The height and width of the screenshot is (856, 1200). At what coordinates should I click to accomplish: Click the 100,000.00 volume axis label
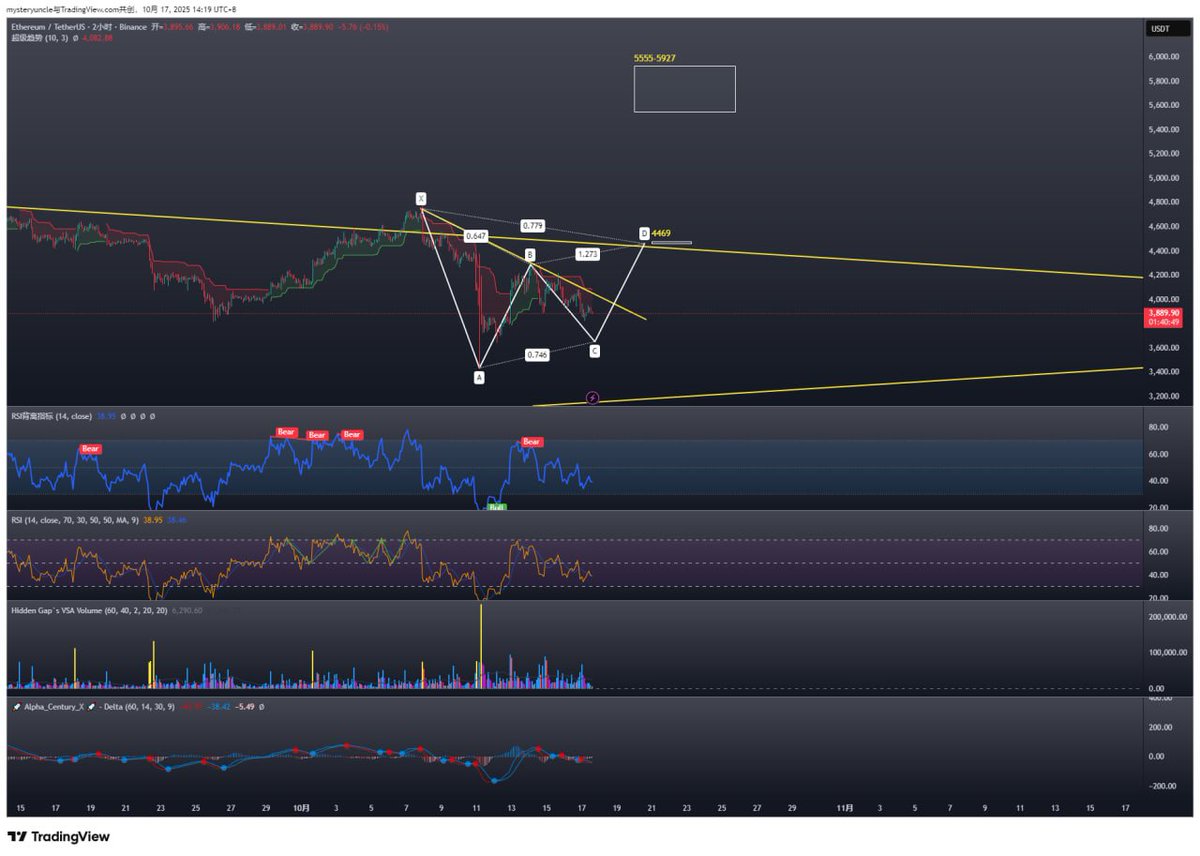(1167, 653)
